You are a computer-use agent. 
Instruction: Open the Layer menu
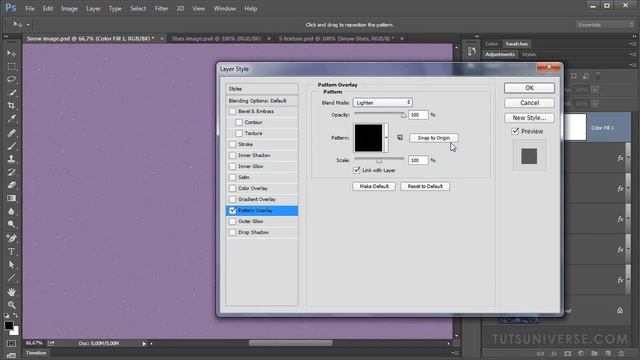pyautogui.click(x=93, y=9)
